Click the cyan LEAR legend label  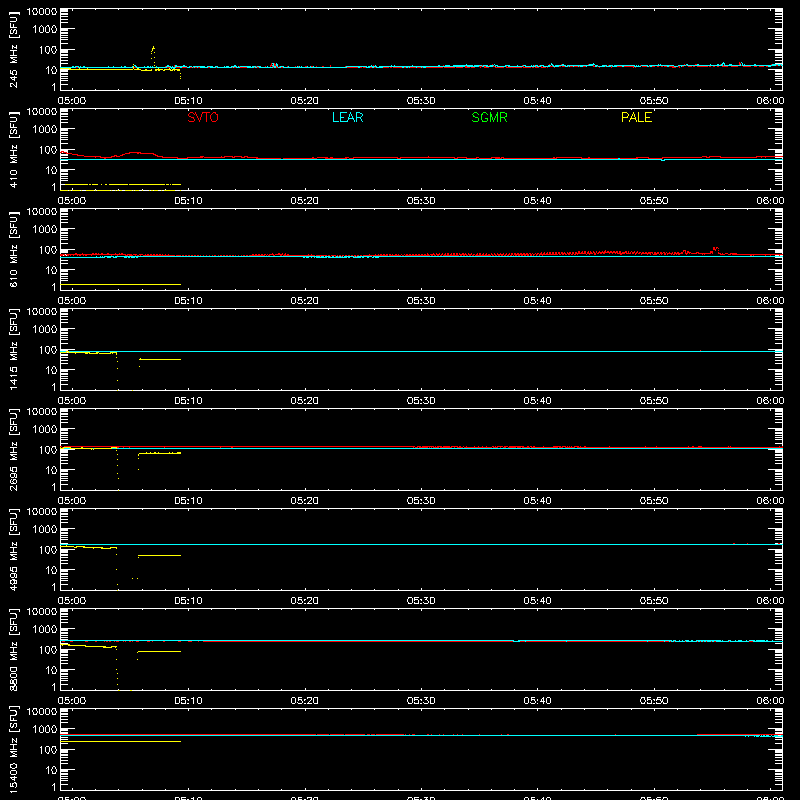pos(347,117)
